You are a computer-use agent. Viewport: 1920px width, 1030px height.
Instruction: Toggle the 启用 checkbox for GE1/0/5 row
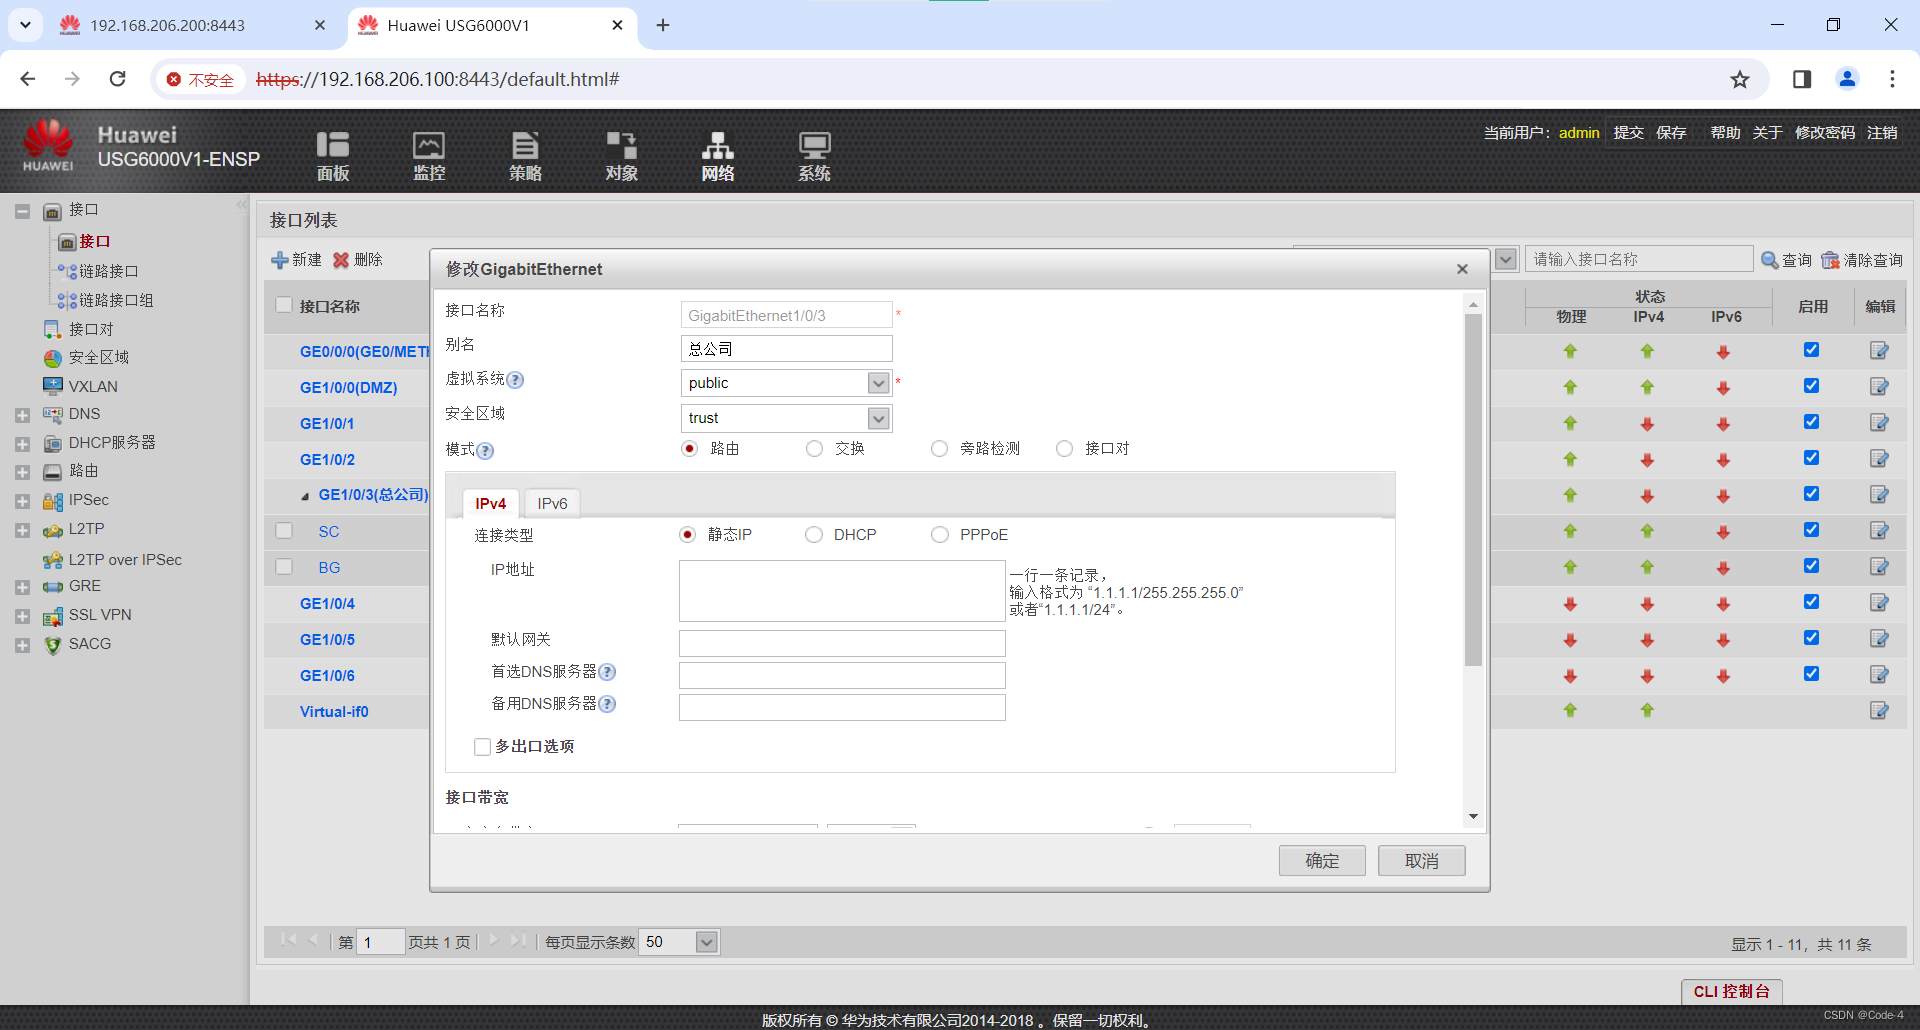click(1811, 638)
